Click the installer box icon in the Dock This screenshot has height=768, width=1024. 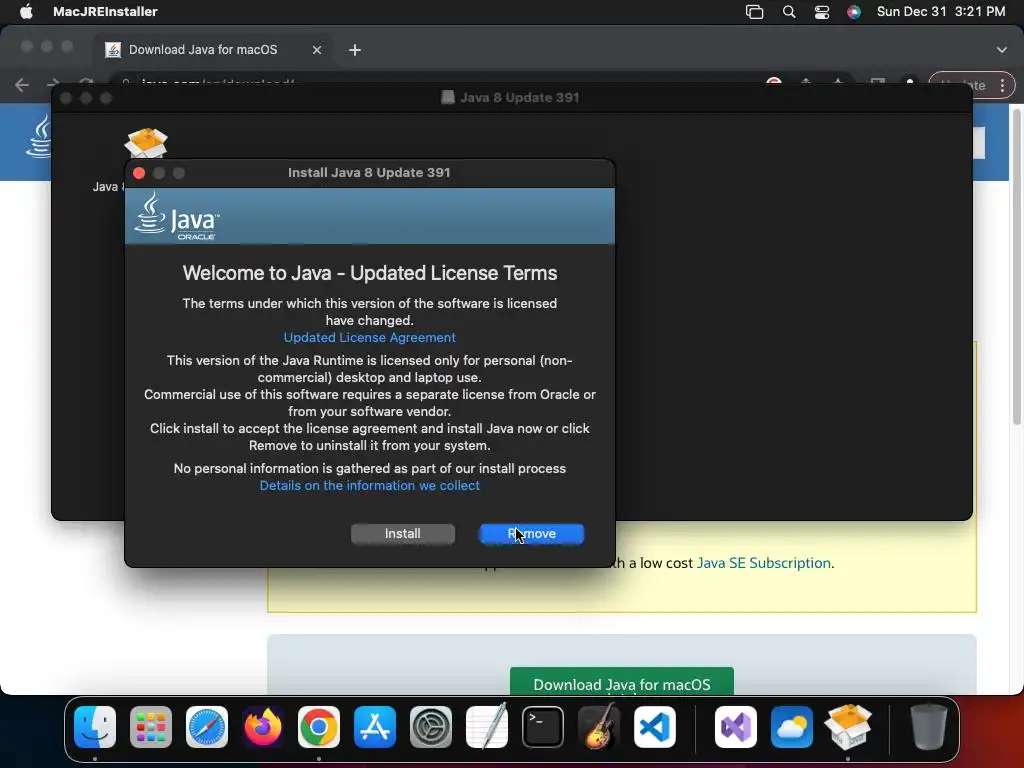tap(848, 727)
